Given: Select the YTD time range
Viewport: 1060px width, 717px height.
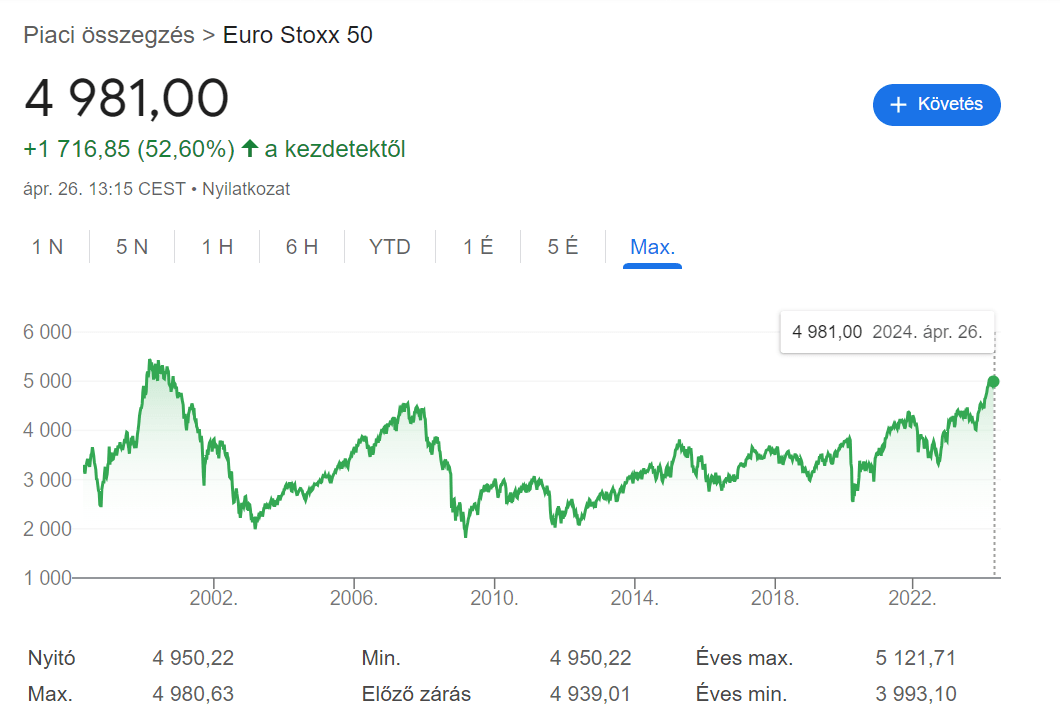Looking at the screenshot, I should coord(389,246).
